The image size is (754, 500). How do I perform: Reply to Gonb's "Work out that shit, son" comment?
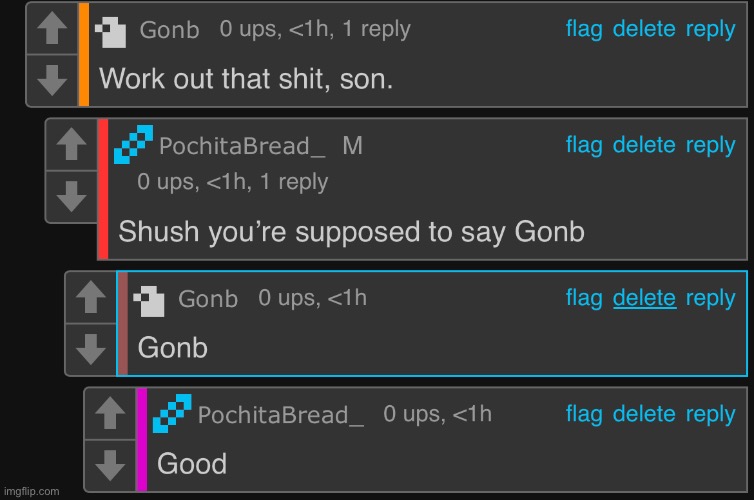tap(710, 29)
